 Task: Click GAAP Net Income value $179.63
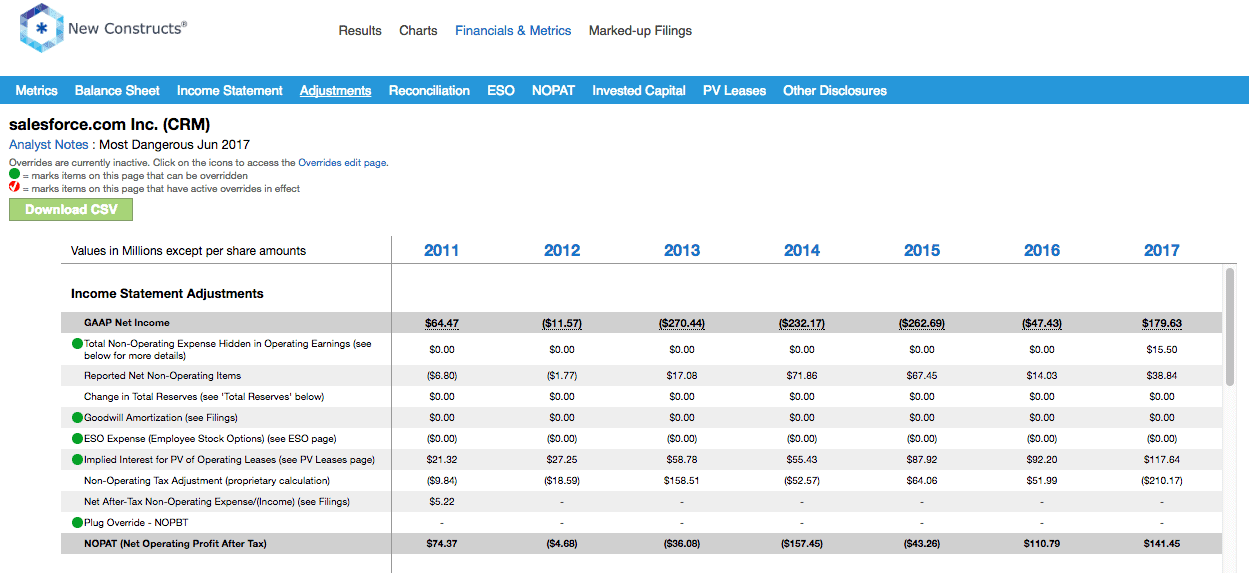[1162, 323]
